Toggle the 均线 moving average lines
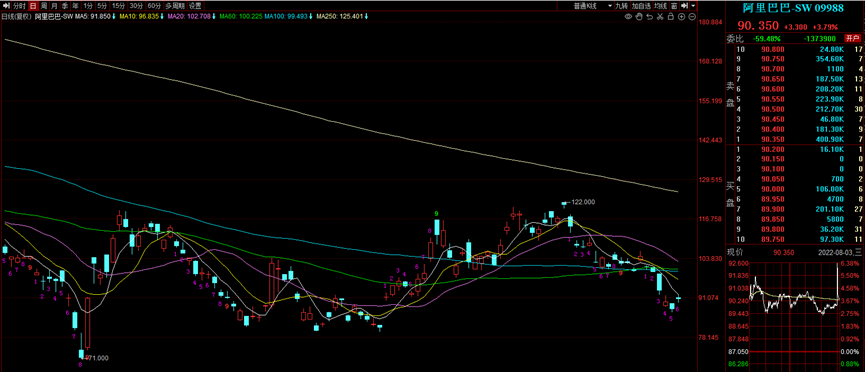 (x=660, y=6)
